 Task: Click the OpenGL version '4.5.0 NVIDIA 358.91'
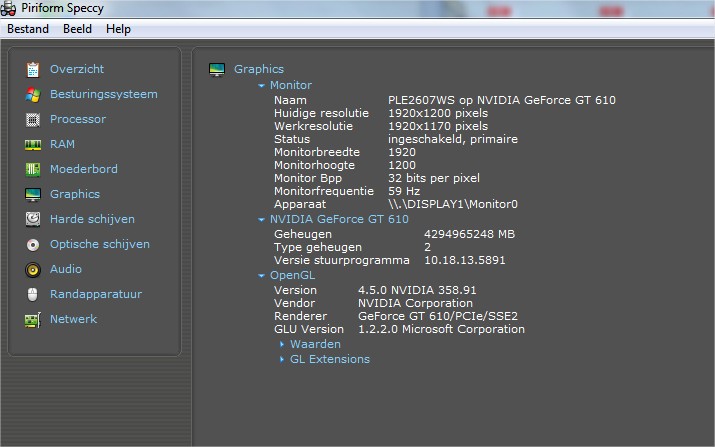click(x=417, y=290)
